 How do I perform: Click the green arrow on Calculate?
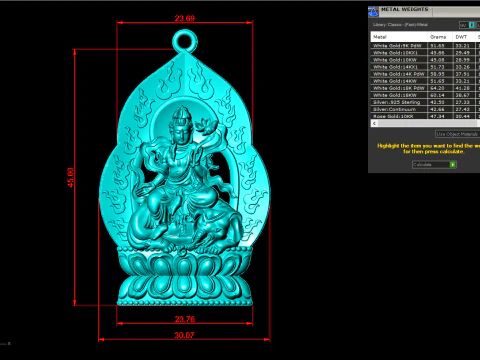pos(453,164)
